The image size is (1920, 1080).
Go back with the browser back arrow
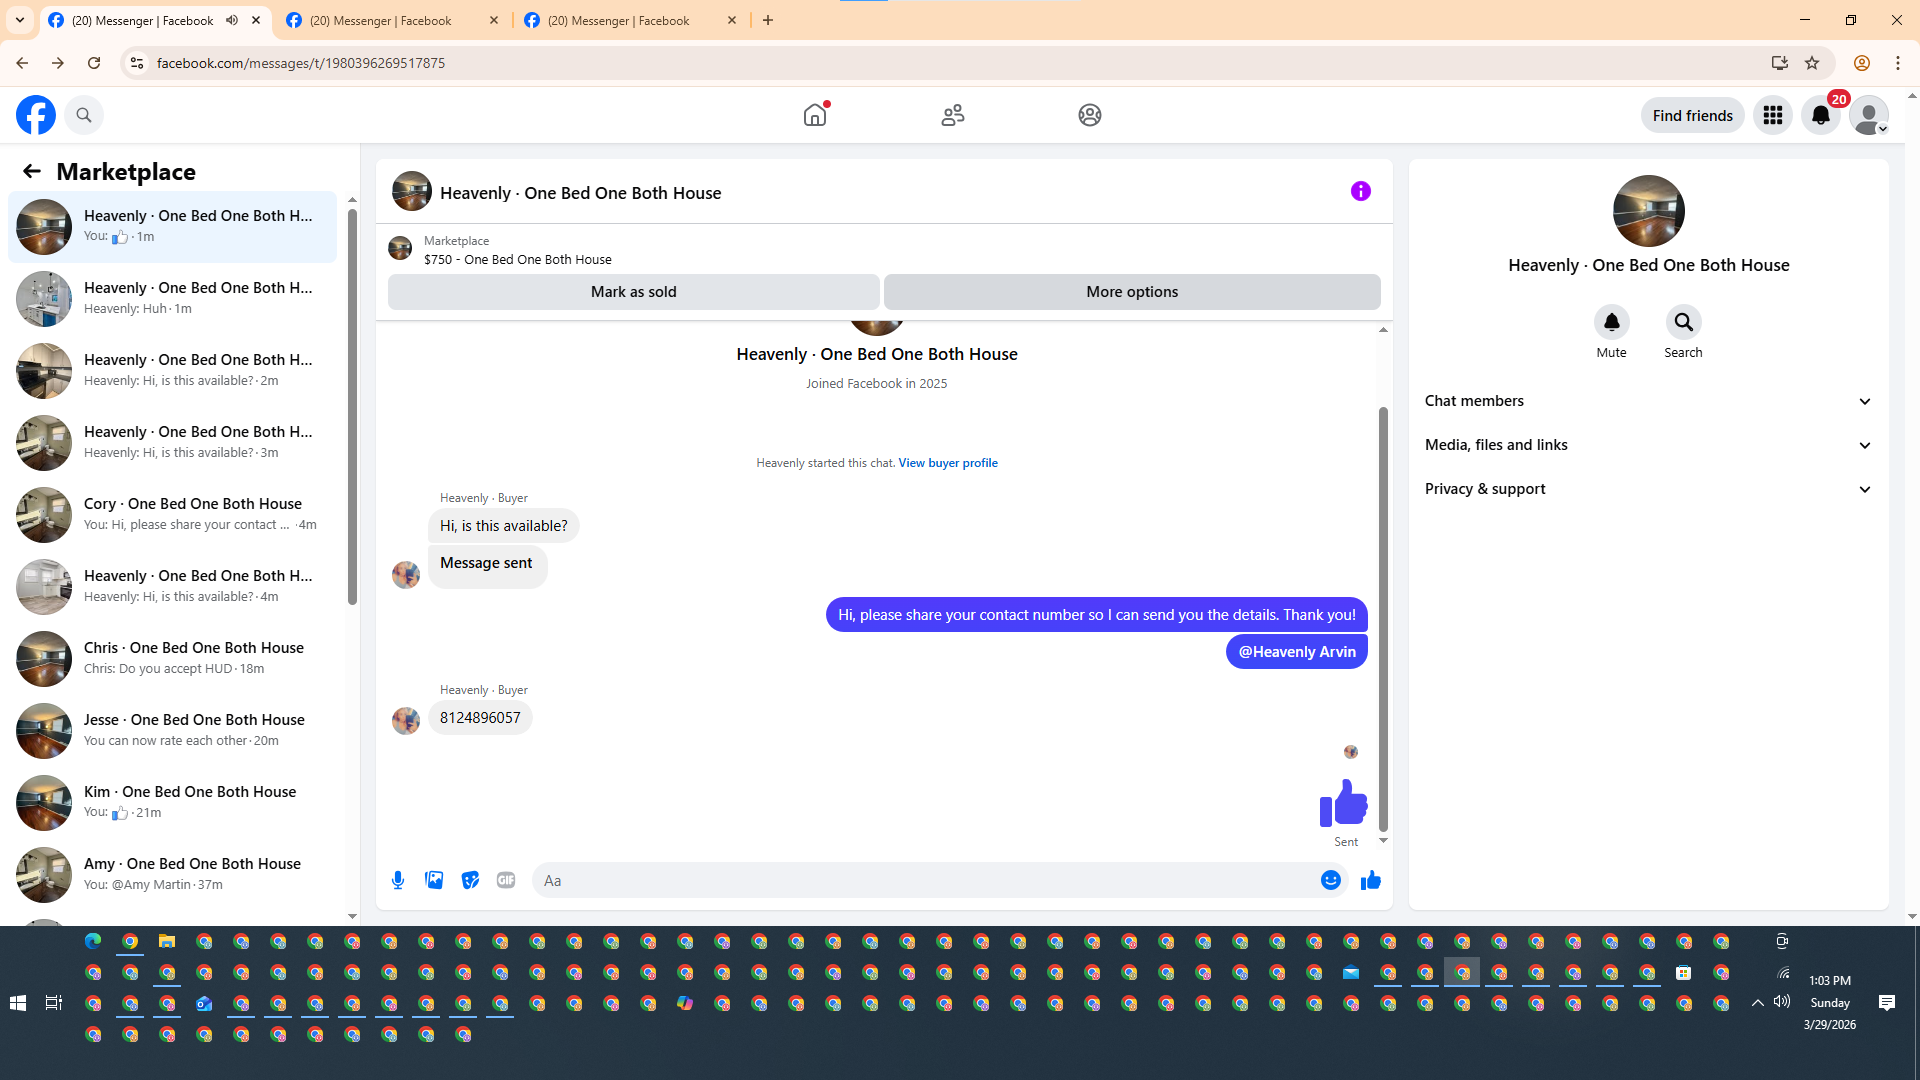22,63
